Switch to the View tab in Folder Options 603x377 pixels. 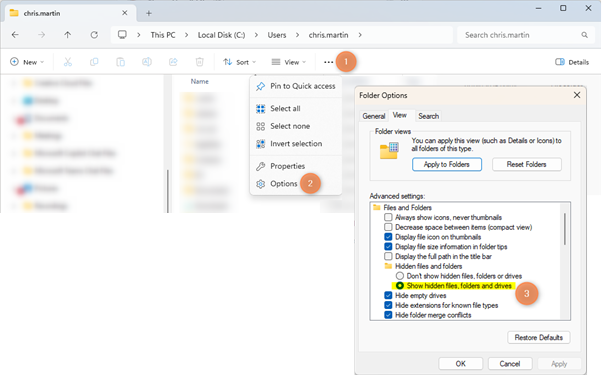tap(400, 115)
